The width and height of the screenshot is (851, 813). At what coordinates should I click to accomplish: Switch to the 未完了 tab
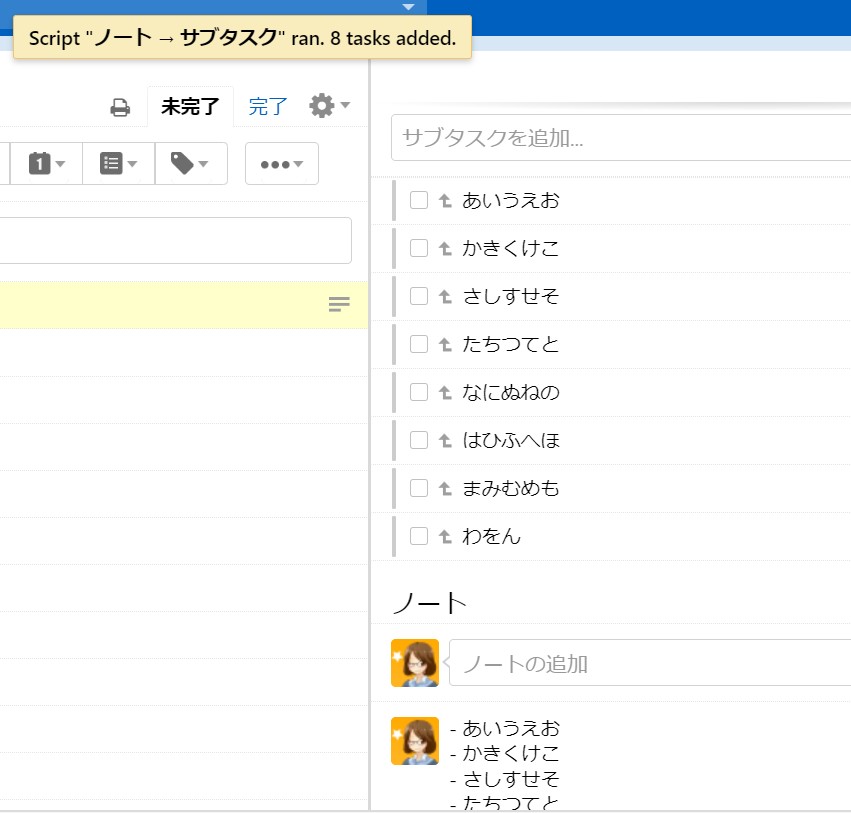[190, 107]
